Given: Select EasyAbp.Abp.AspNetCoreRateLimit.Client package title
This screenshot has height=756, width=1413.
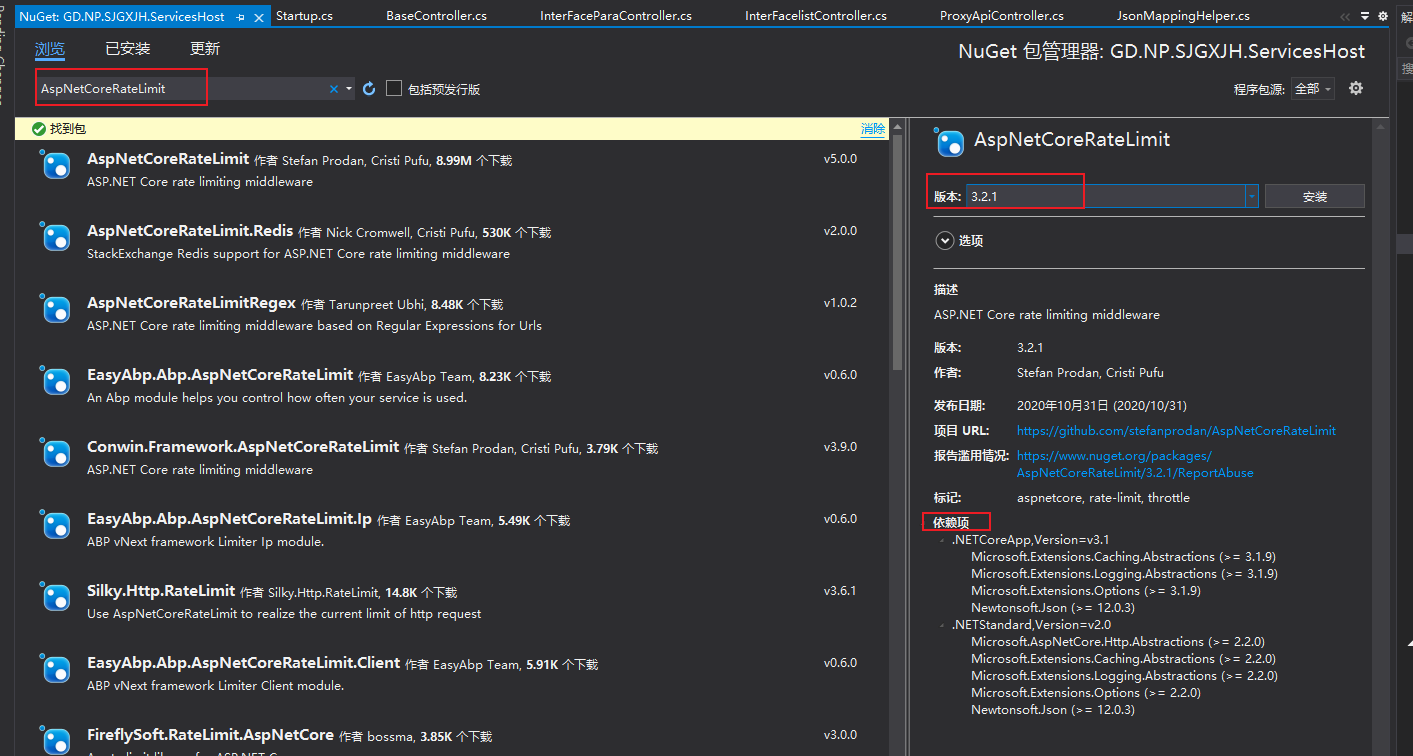Looking at the screenshot, I should point(243,662).
